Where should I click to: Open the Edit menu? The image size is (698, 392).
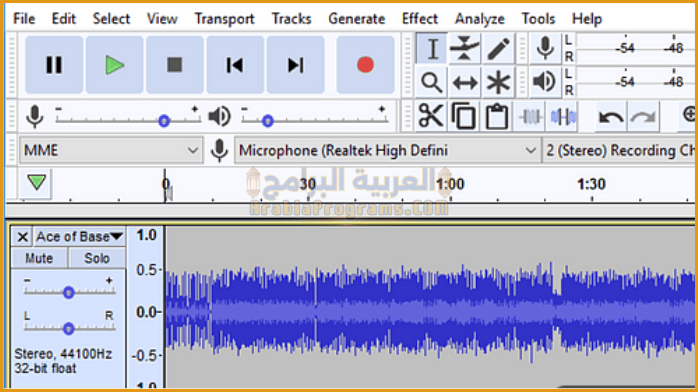click(x=64, y=19)
